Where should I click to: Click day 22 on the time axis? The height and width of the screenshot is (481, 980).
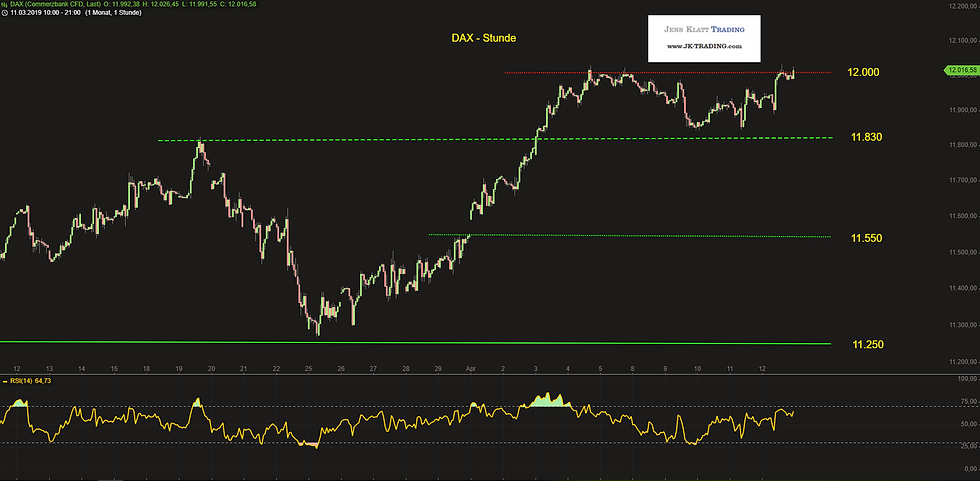point(276,369)
